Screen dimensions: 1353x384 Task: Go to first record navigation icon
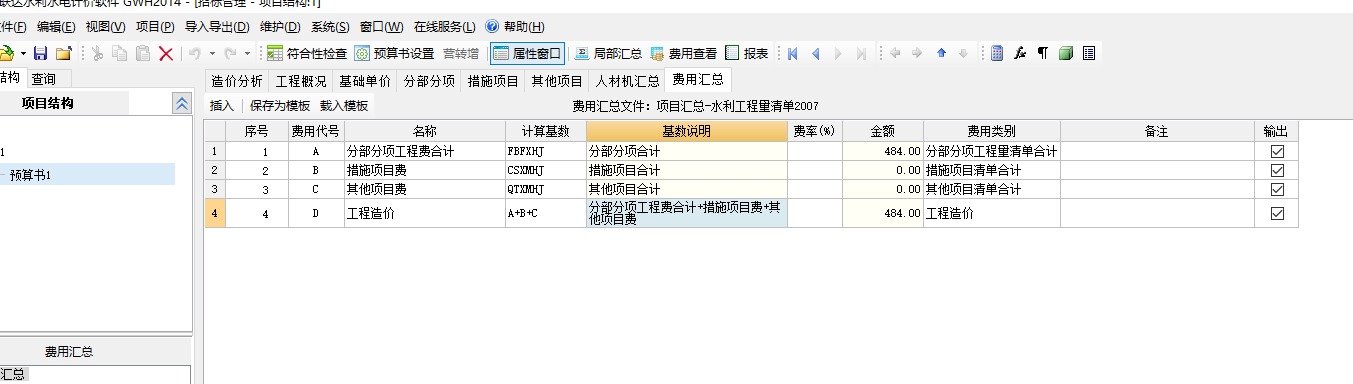click(793, 53)
